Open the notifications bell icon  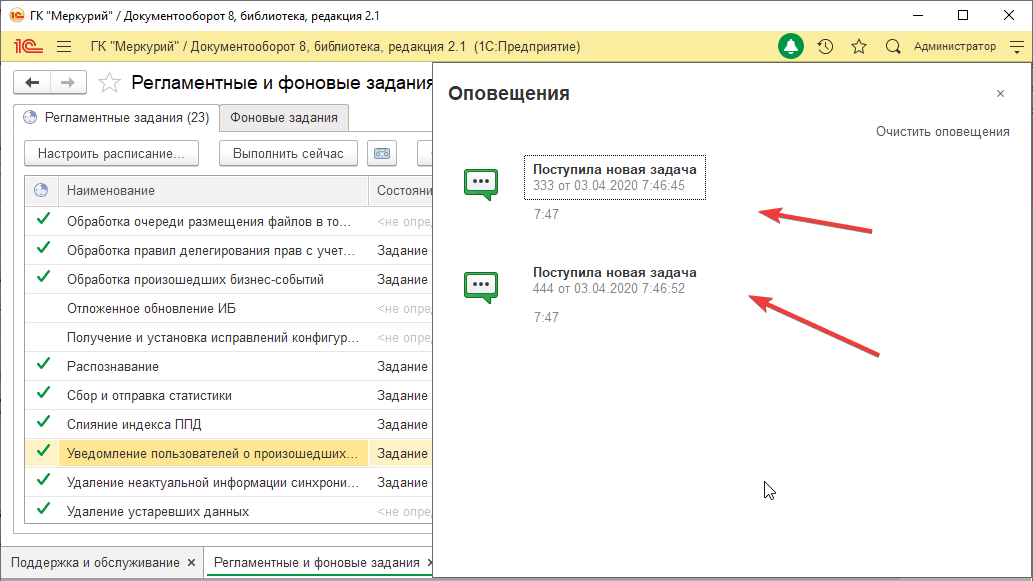point(791,47)
